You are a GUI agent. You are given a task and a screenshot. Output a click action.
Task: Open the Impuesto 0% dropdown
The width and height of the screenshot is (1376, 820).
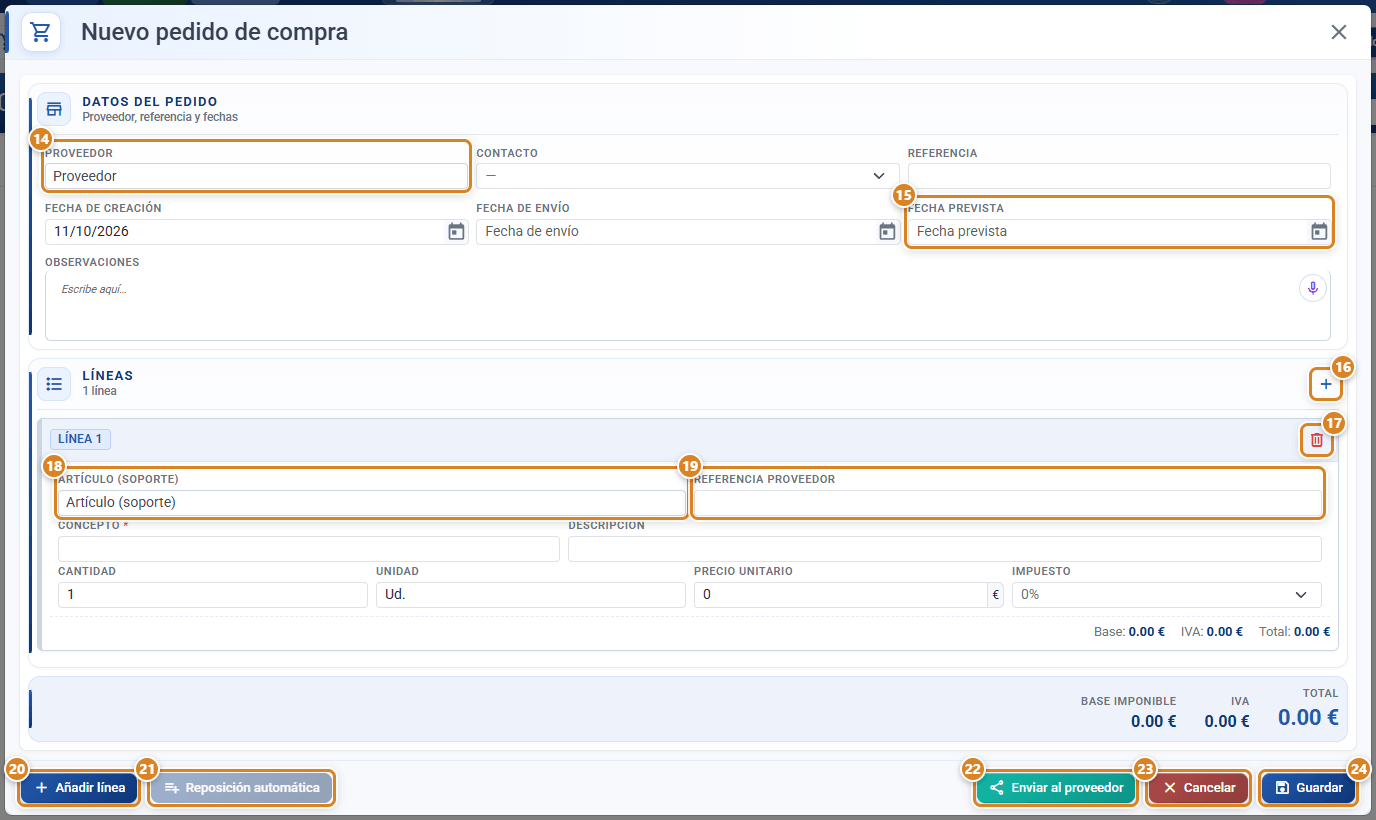point(1167,594)
